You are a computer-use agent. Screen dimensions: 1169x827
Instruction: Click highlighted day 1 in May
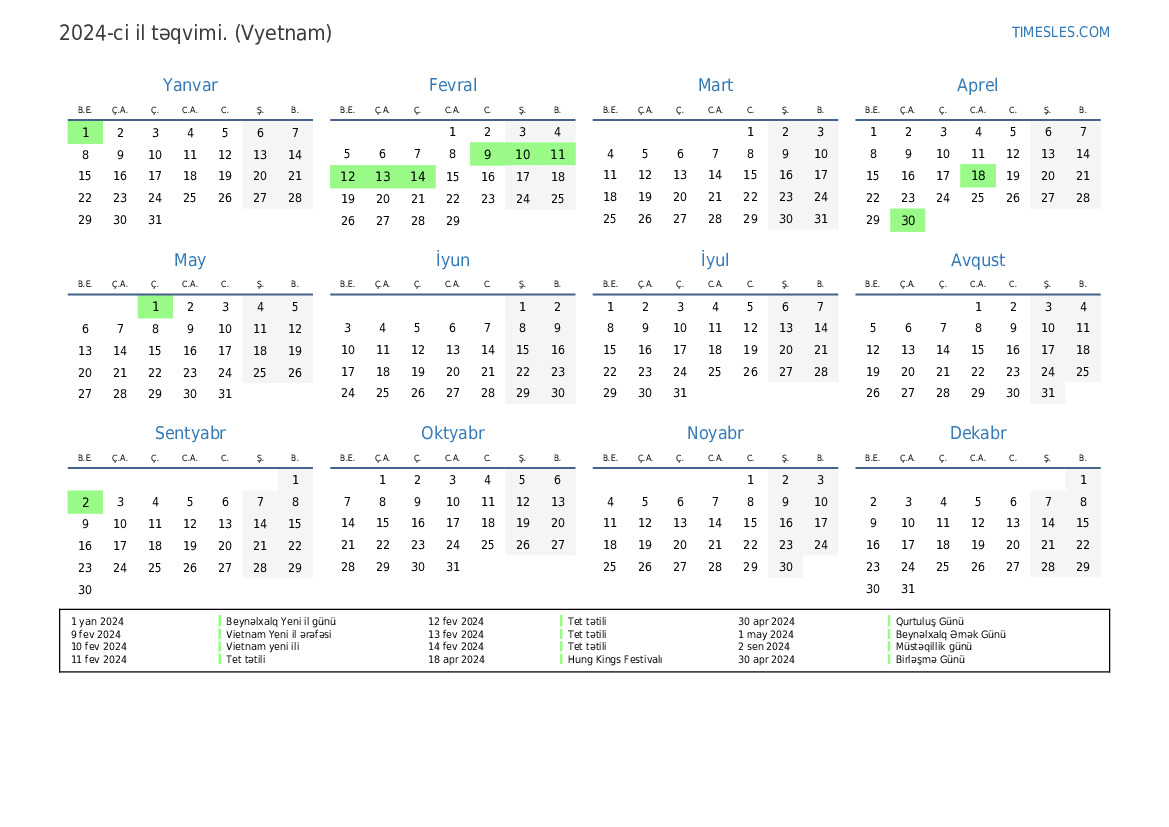(x=155, y=306)
